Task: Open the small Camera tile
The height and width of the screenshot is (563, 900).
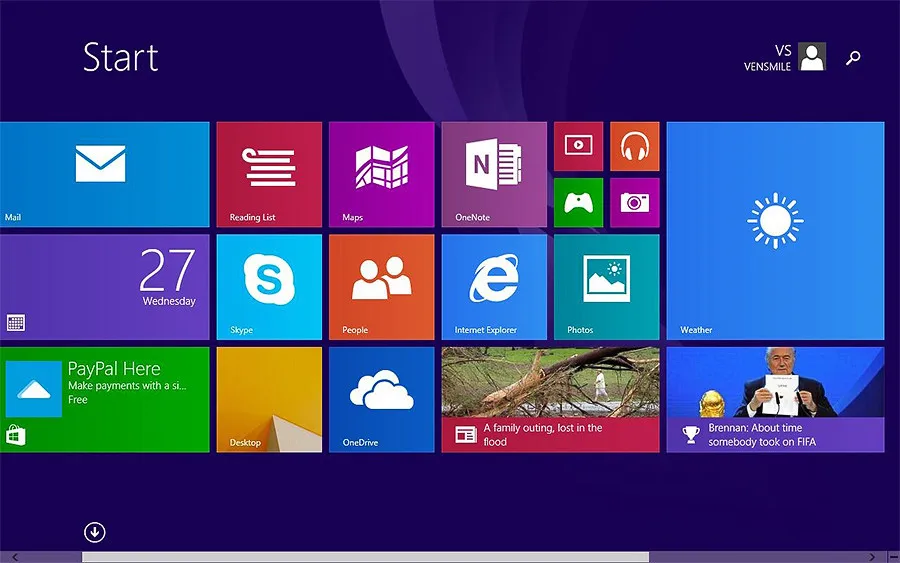Action: (635, 202)
